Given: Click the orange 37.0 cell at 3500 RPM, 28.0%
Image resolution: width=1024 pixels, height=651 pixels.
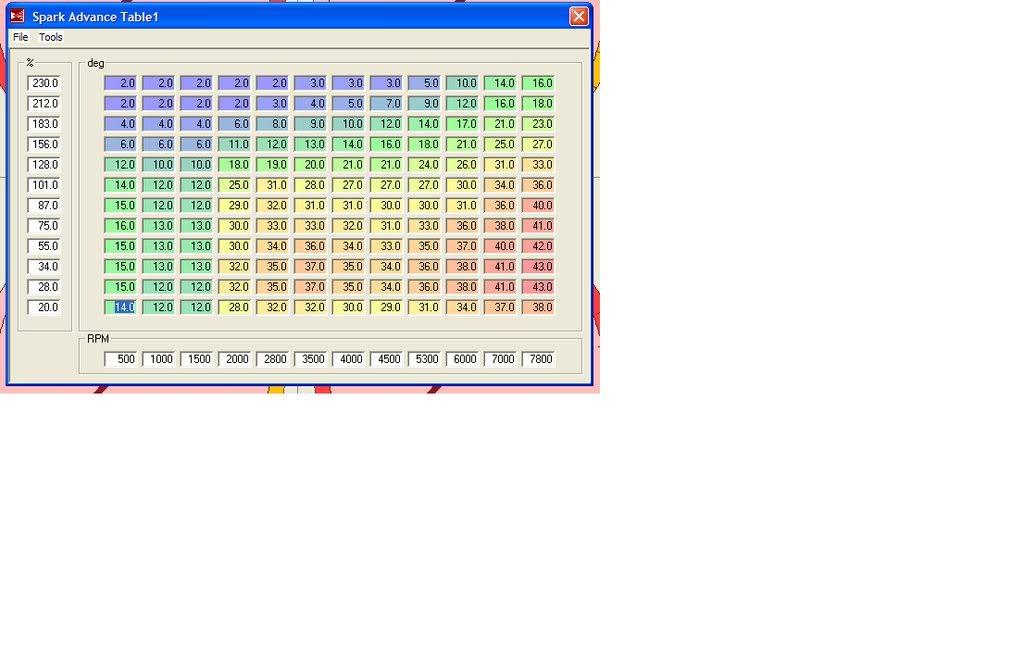Looking at the screenshot, I should [312, 287].
